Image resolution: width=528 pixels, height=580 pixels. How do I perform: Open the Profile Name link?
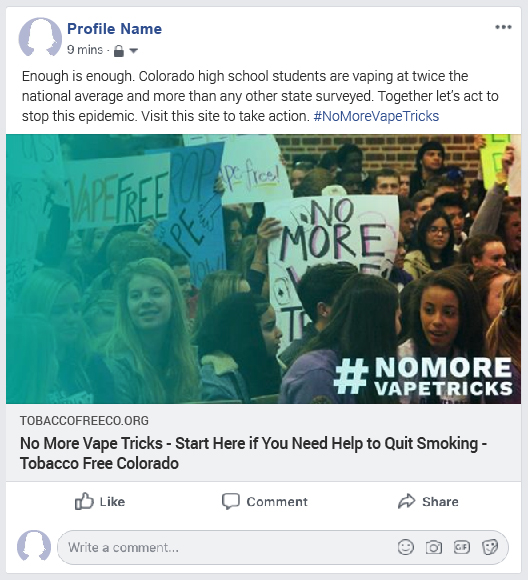point(114,29)
